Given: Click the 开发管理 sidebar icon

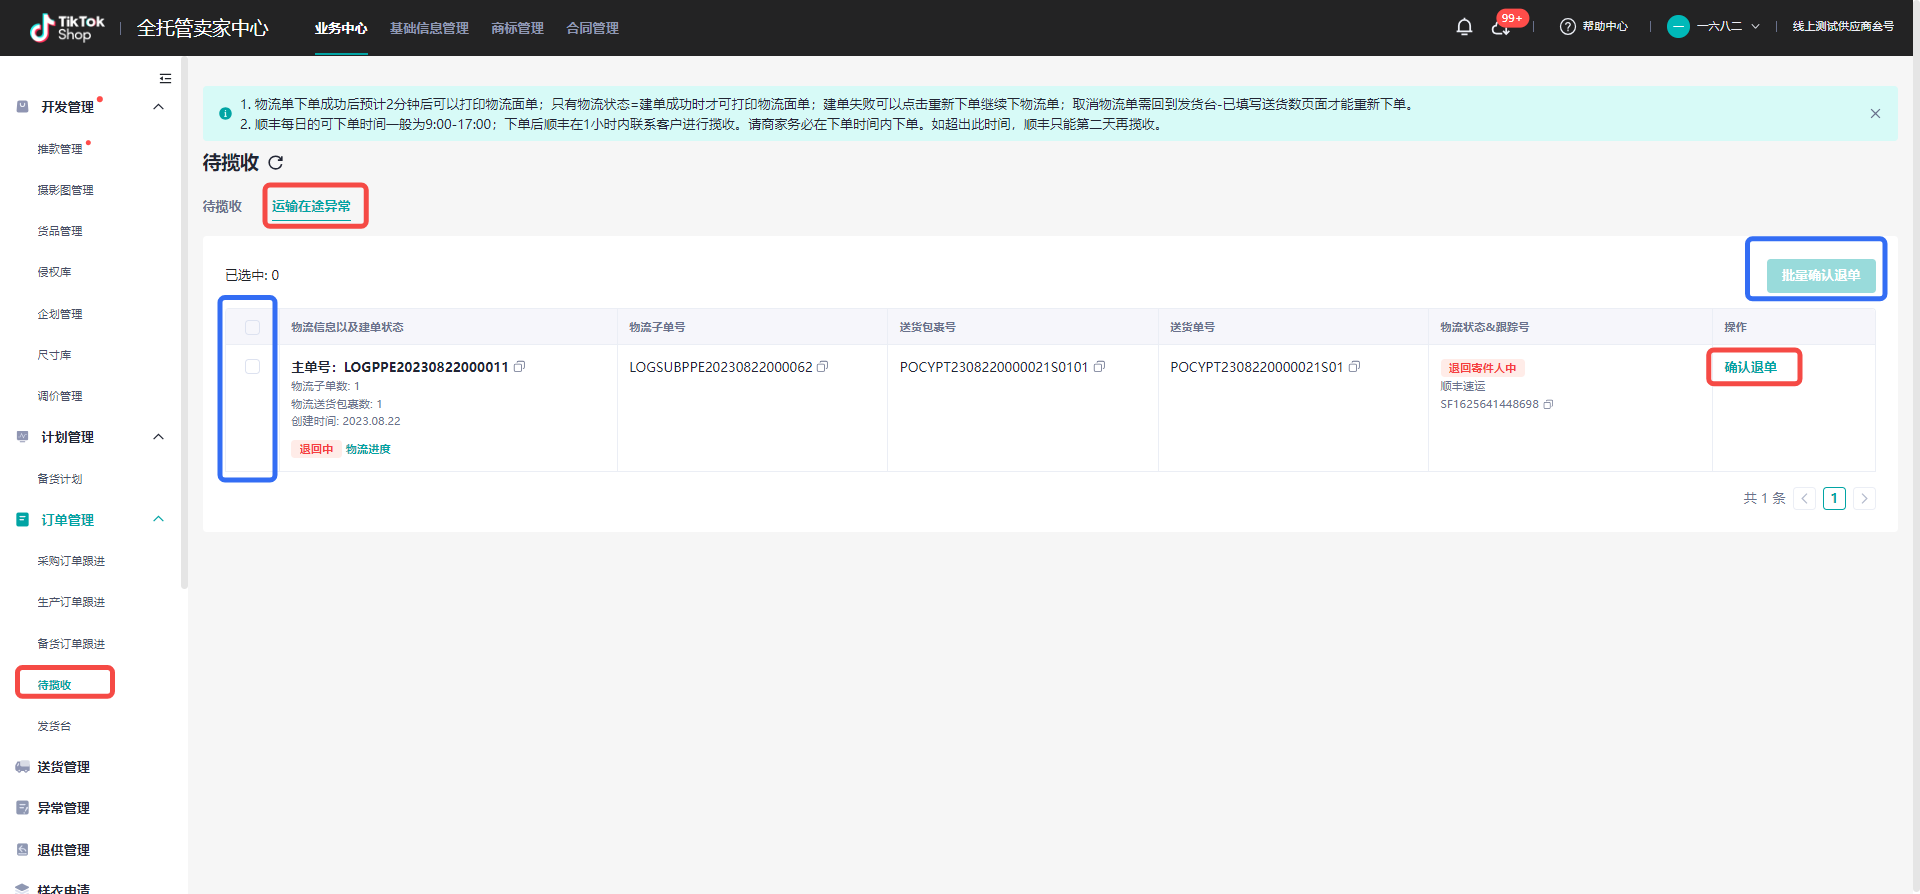Looking at the screenshot, I should (22, 106).
